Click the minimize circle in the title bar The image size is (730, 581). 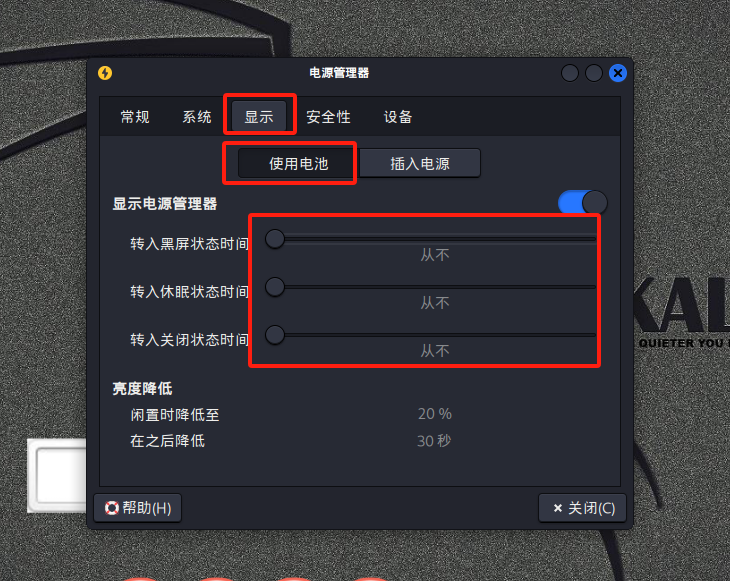tap(570, 73)
